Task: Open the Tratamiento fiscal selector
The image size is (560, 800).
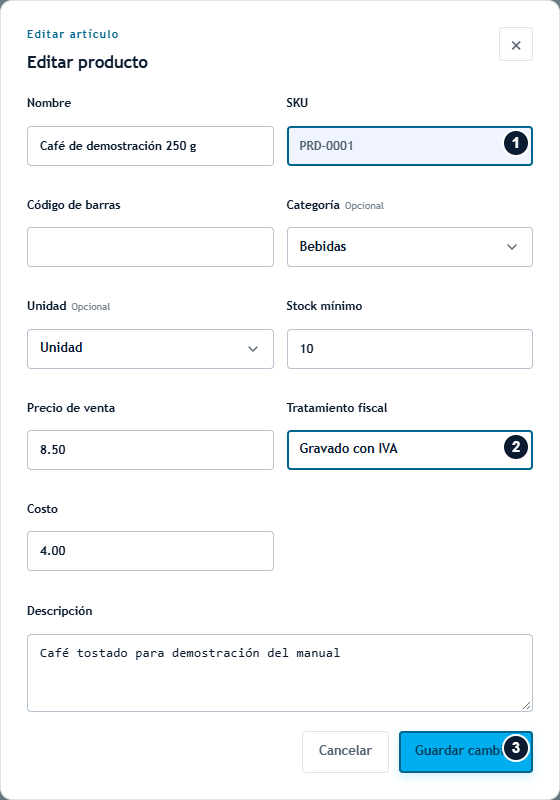Action: coord(410,449)
